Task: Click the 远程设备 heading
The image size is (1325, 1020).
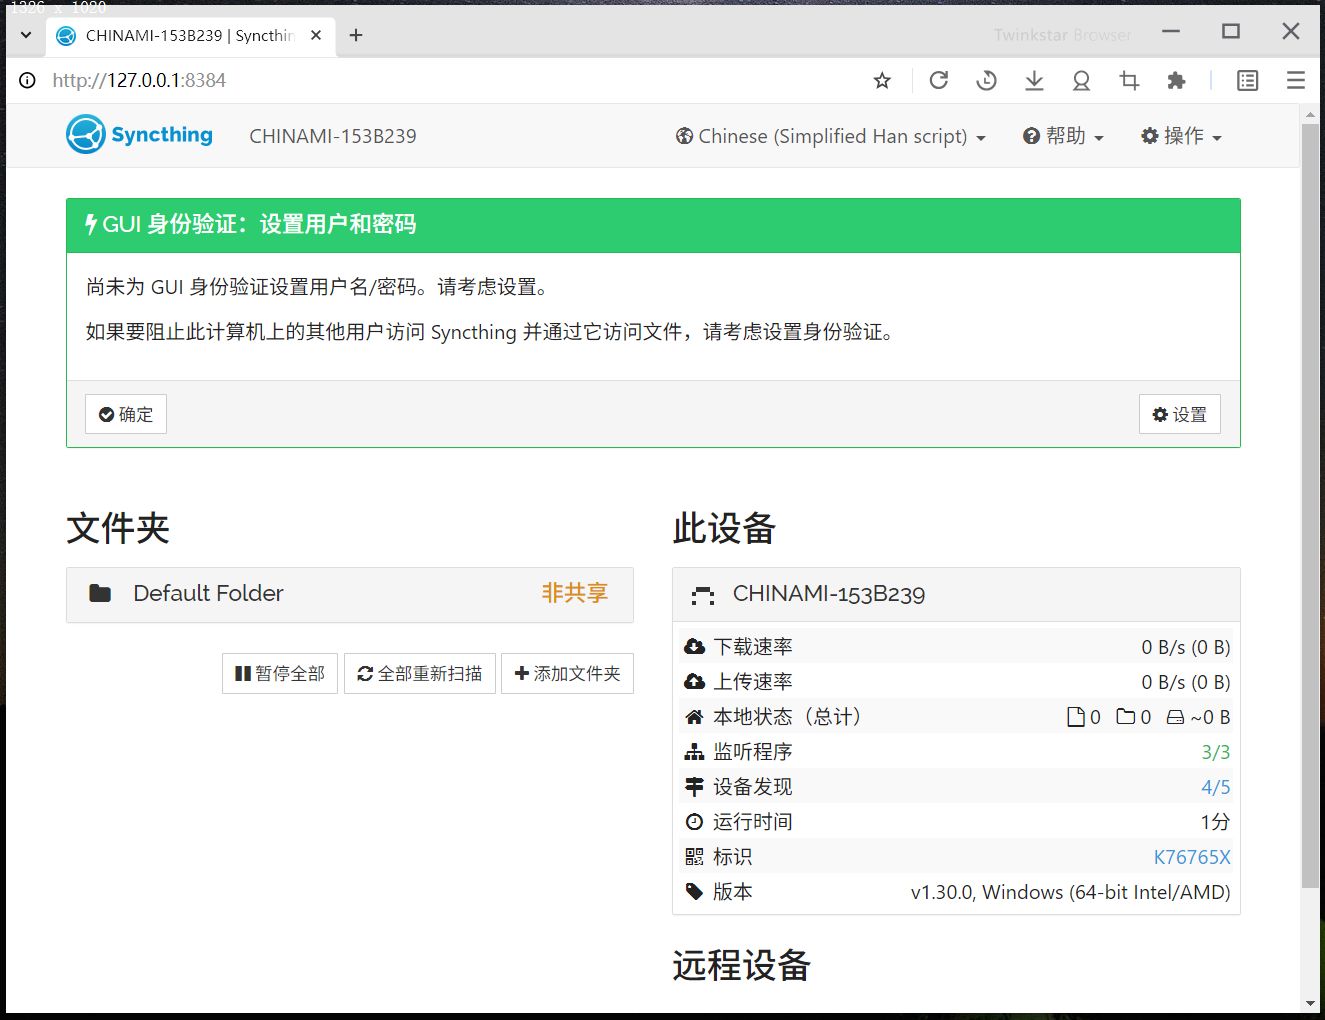Action: click(x=741, y=965)
